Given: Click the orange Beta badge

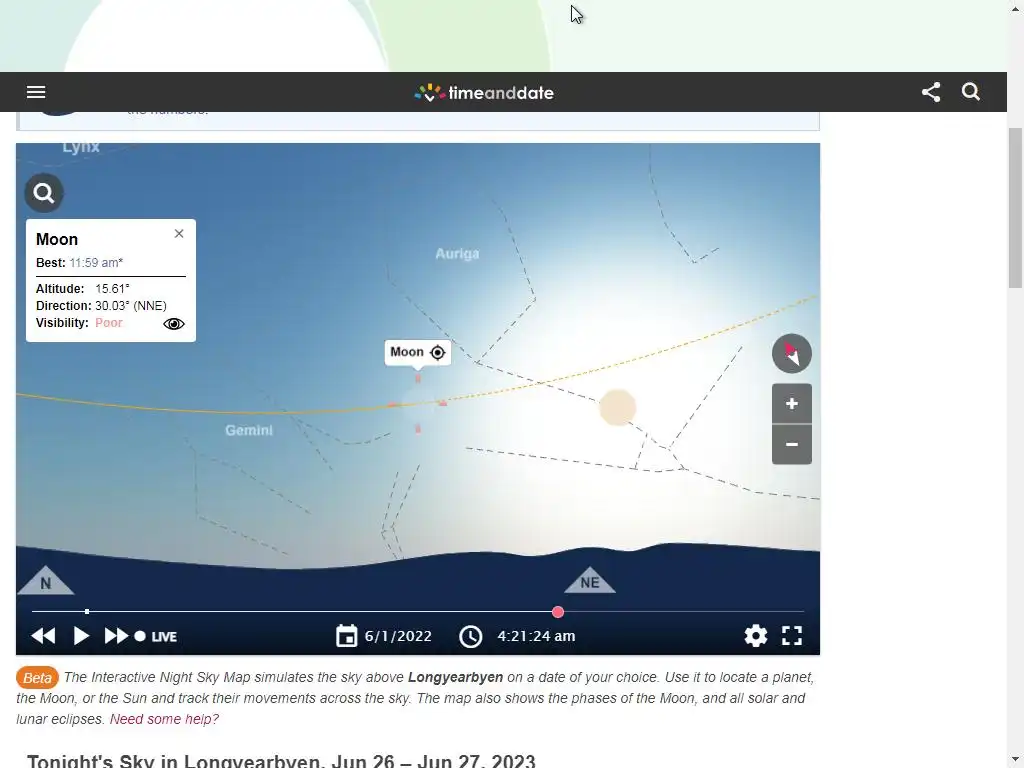Looking at the screenshot, I should (37, 678).
